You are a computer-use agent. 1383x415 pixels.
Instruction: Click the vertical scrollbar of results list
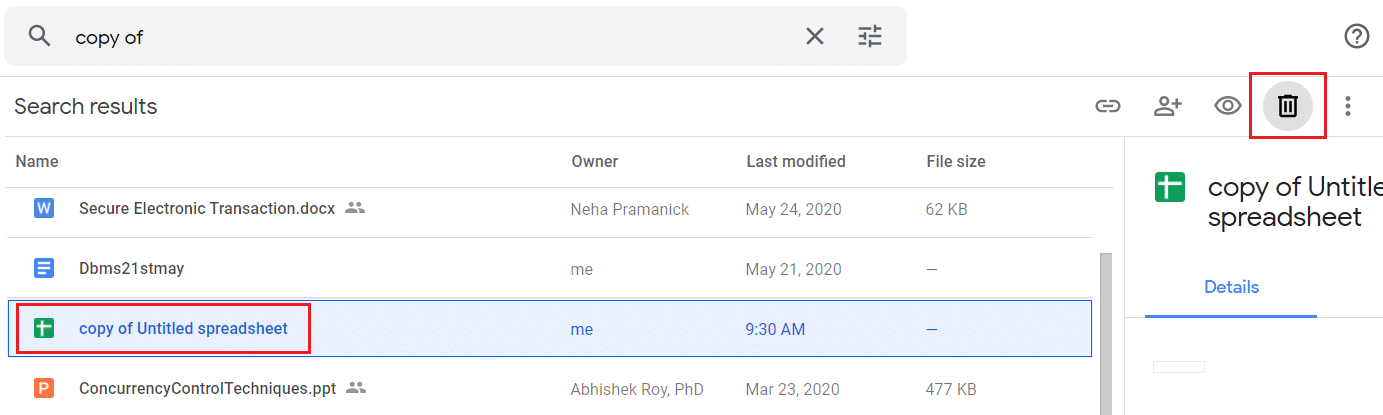point(1105,330)
